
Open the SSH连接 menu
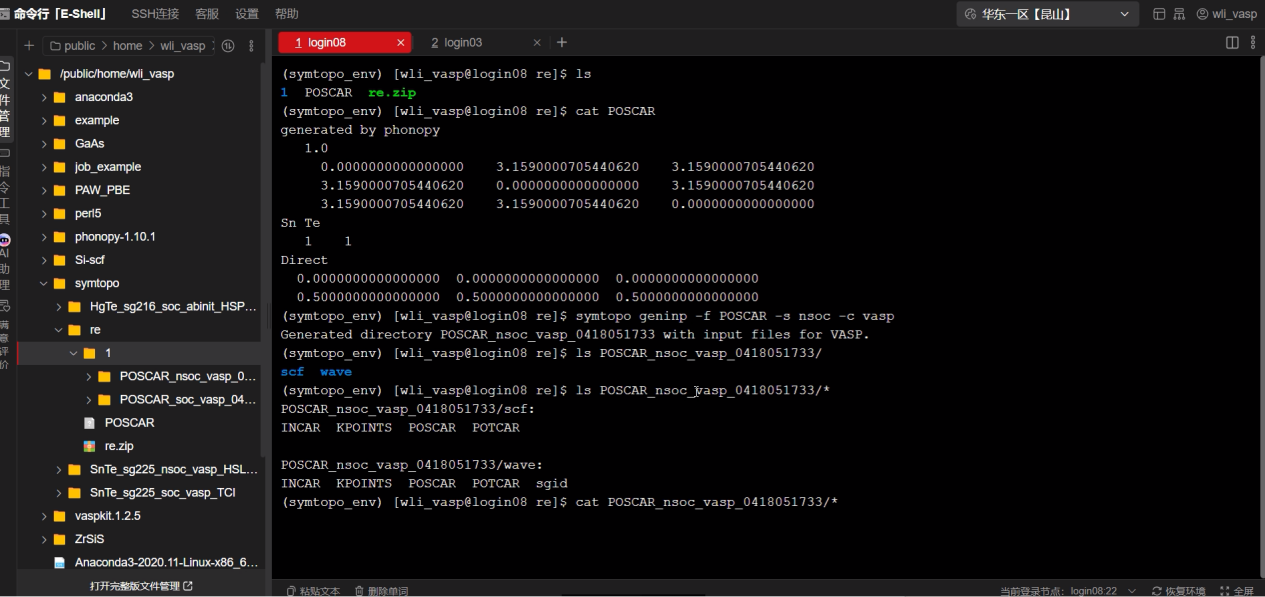155,14
